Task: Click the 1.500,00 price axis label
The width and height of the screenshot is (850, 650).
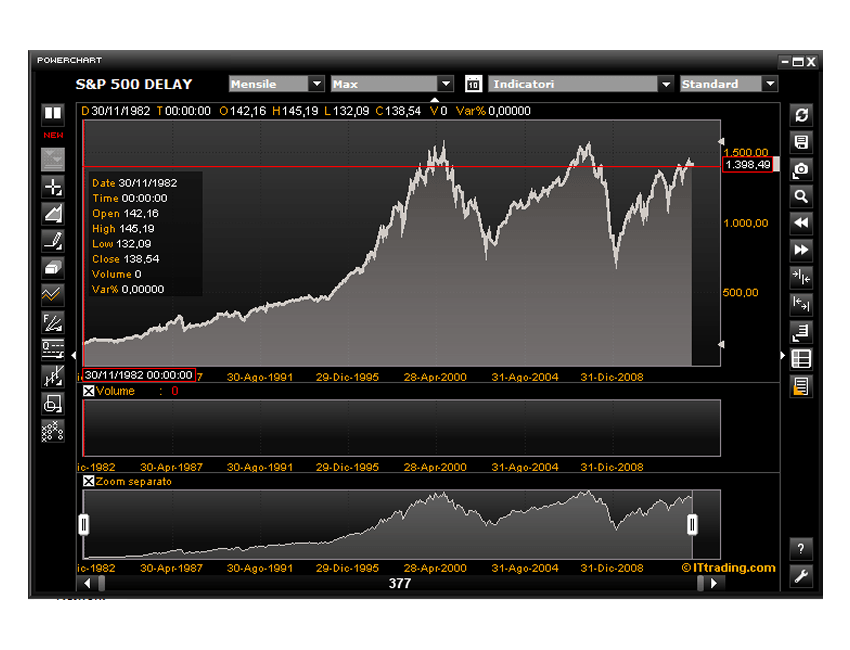Action: point(746,152)
